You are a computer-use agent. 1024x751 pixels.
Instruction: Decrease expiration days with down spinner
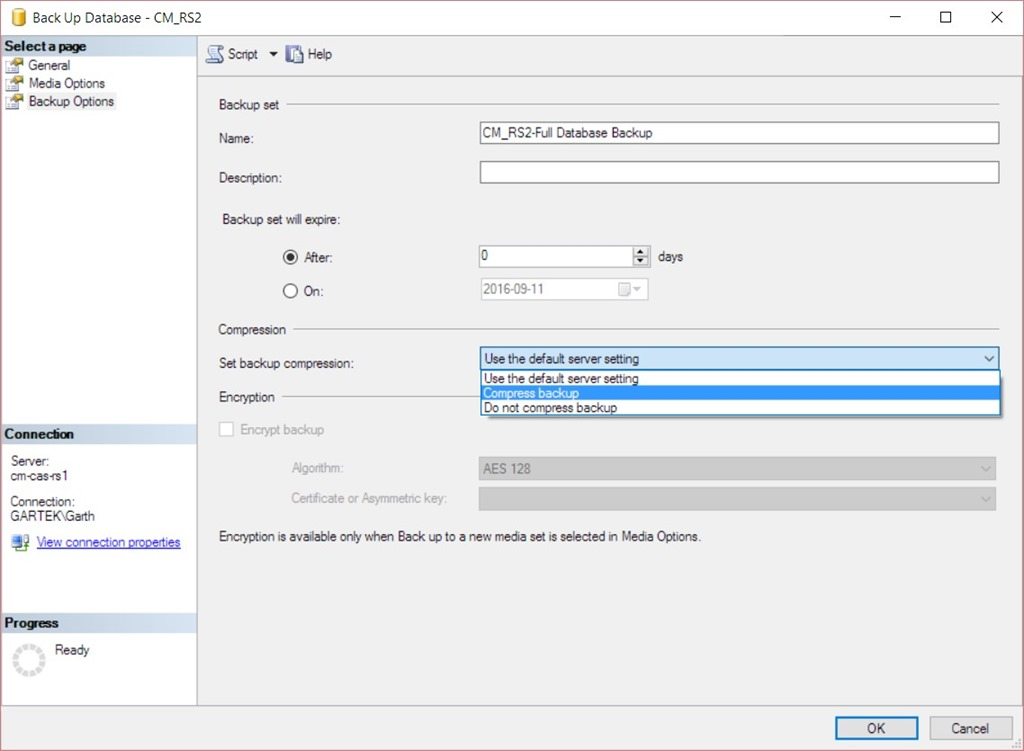click(x=641, y=261)
